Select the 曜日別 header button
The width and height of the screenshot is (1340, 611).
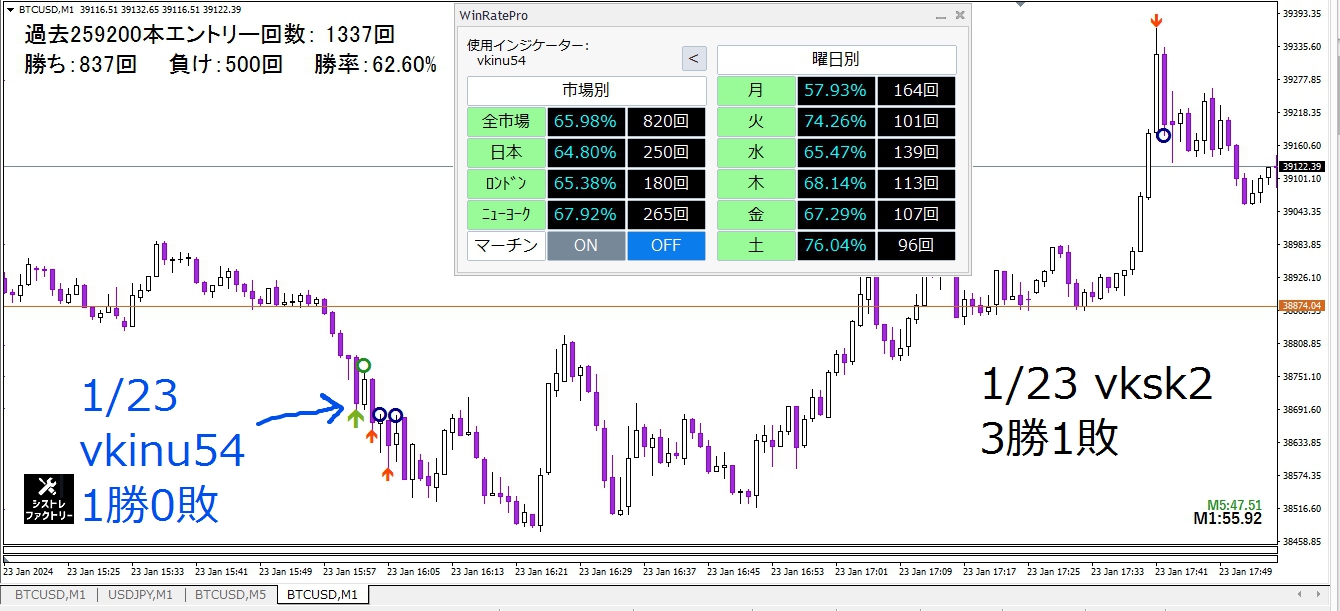tap(836, 59)
